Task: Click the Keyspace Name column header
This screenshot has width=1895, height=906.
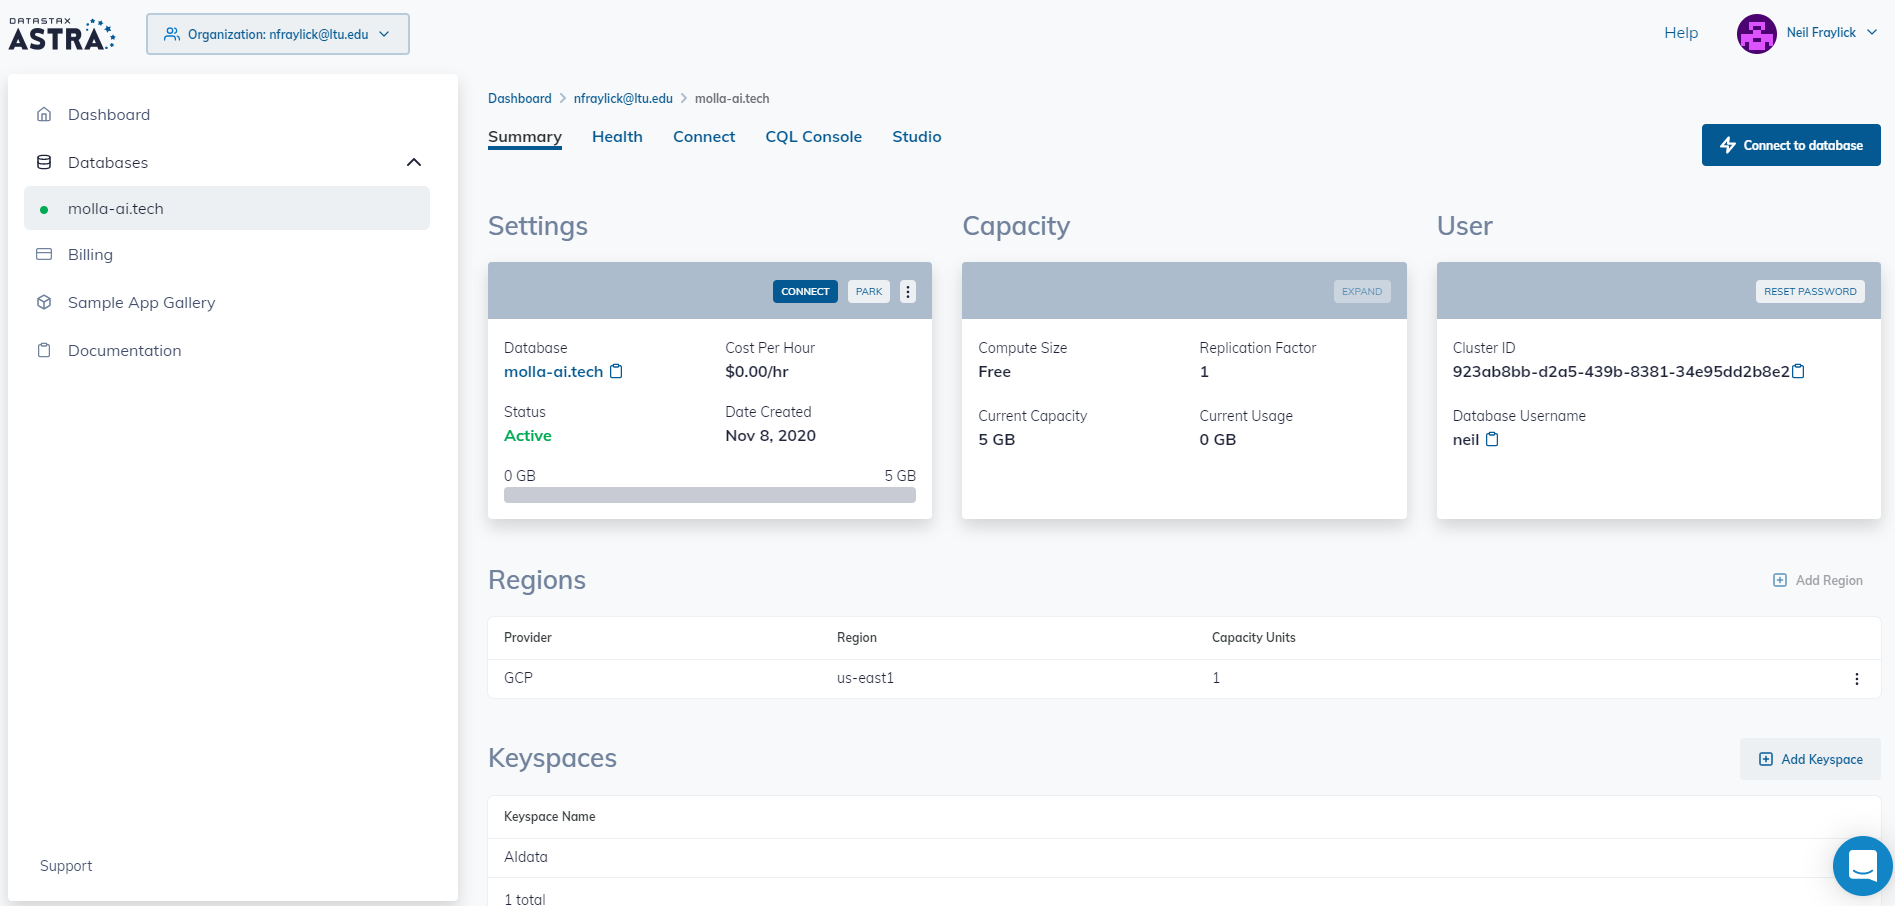Action: tap(550, 816)
